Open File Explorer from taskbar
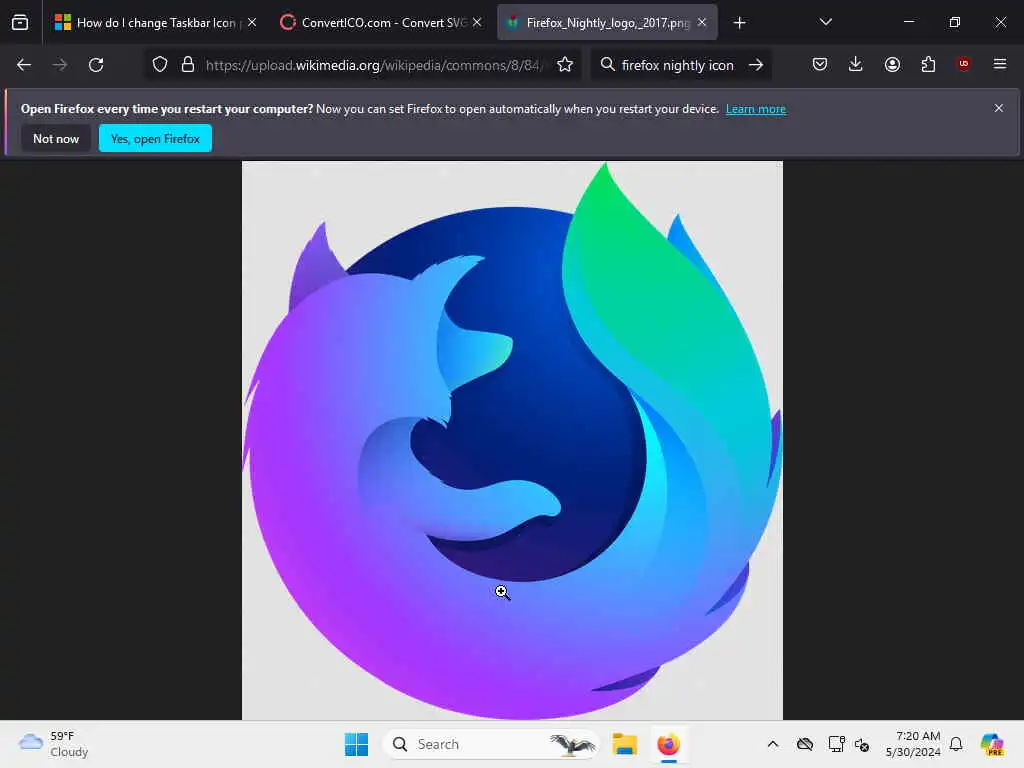 (x=624, y=744)
